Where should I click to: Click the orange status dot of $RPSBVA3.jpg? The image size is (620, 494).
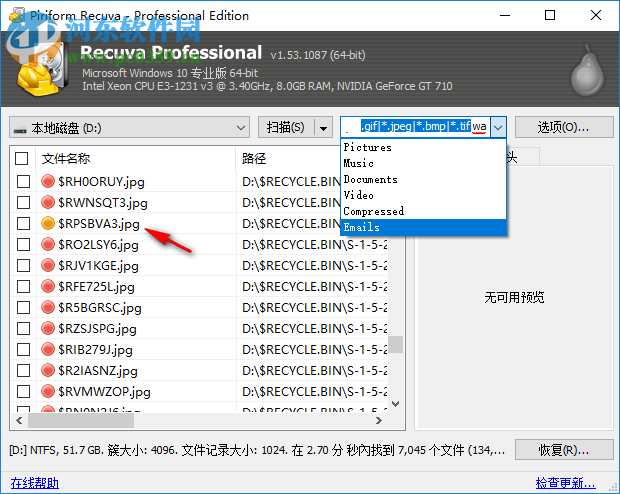point(48,223)
